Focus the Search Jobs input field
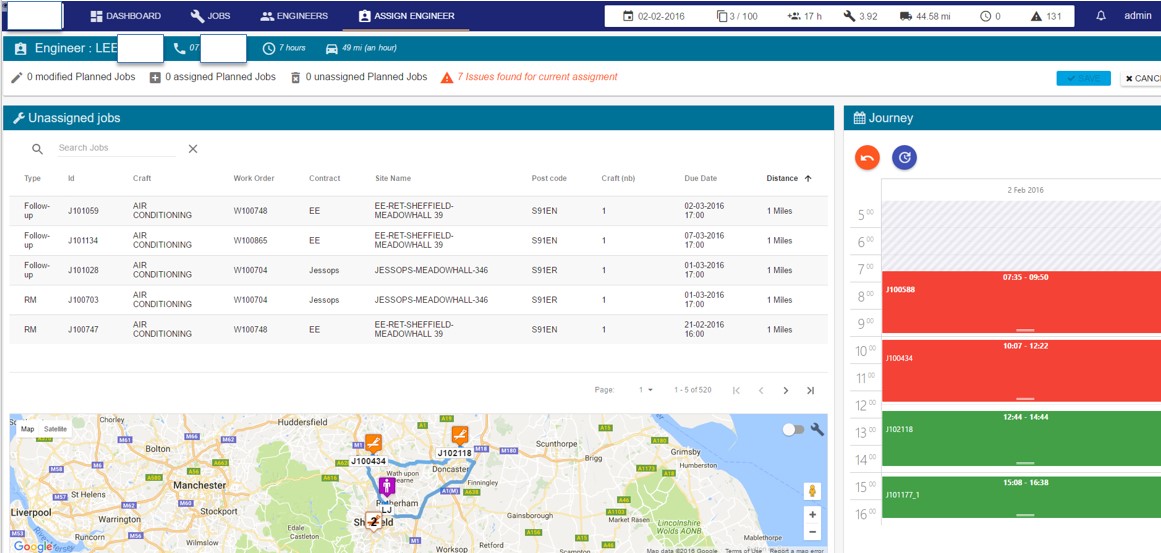This screenshot has height=553, width=1161. [117, 148]
